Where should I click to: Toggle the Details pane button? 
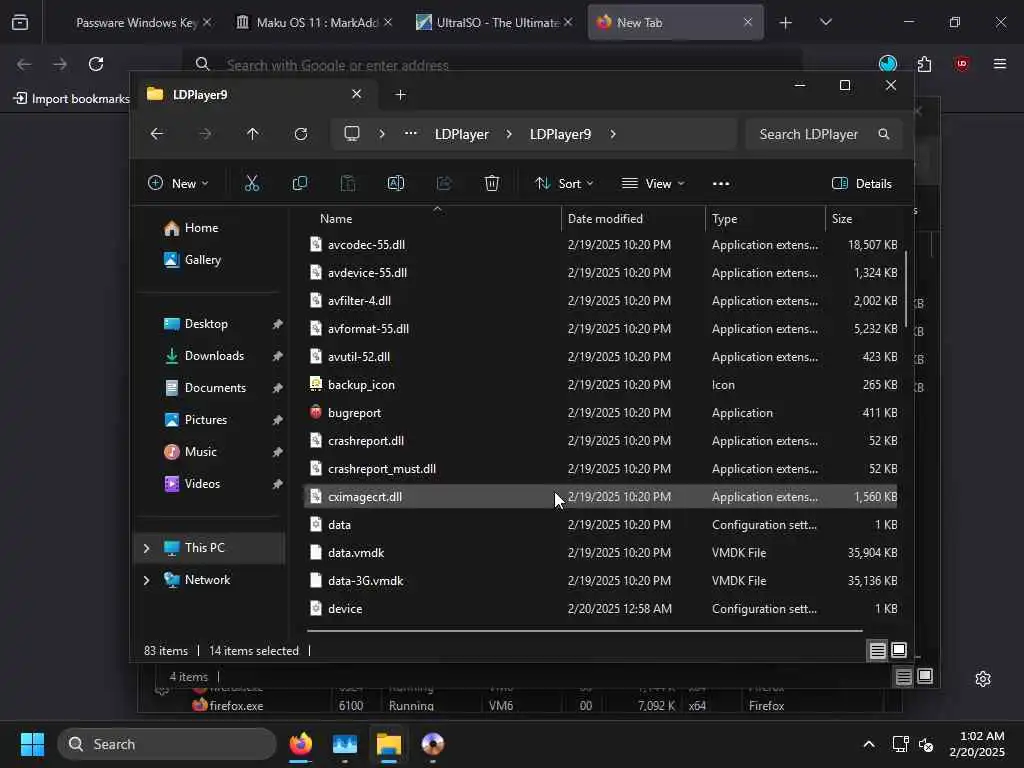862,184
